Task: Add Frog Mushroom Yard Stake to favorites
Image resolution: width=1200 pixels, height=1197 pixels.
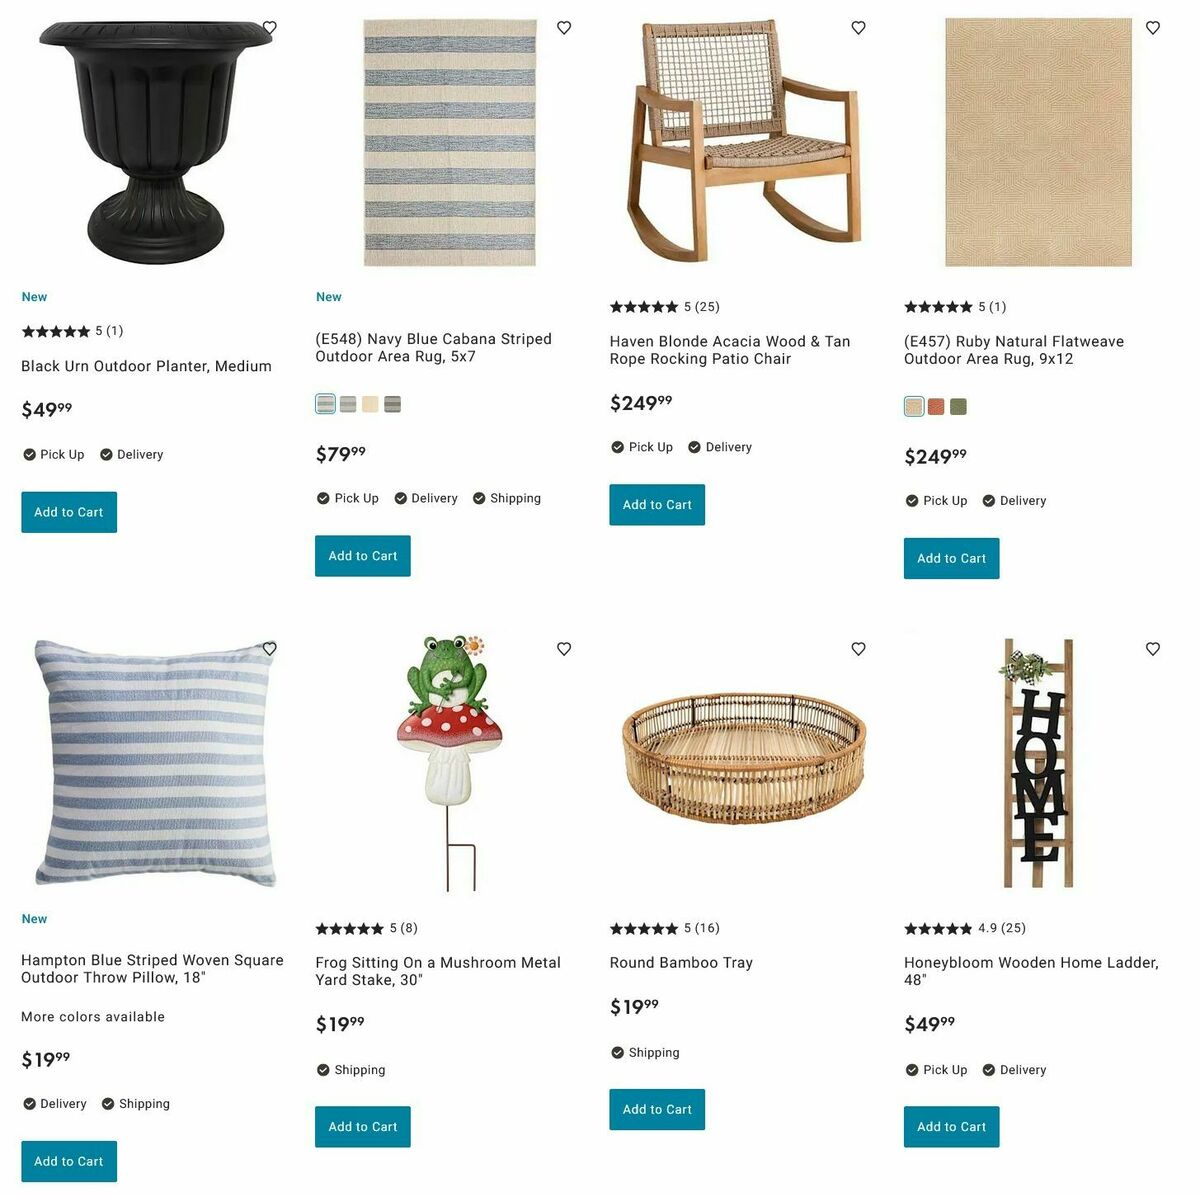Action: [564, 649]
